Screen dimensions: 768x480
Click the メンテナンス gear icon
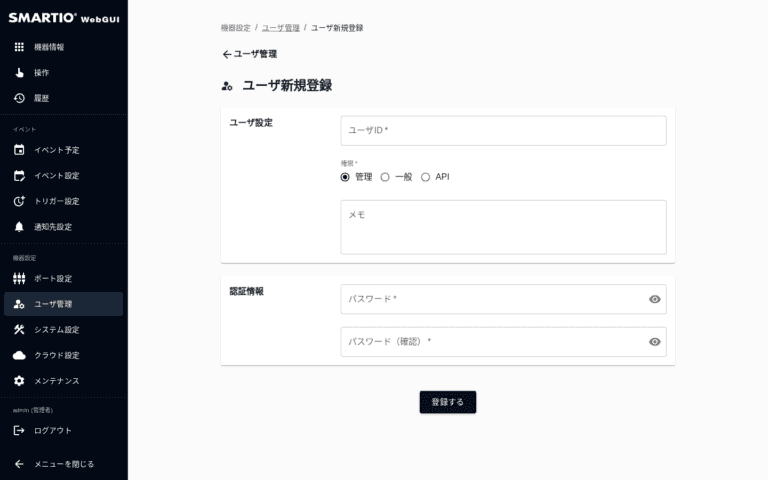click(x=19, y=381)
